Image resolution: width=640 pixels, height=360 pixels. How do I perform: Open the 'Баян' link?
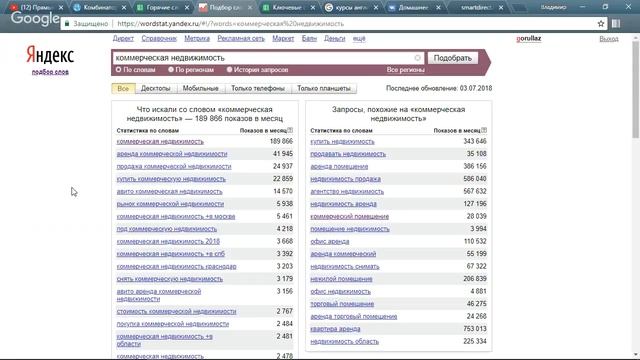point(309,38)
